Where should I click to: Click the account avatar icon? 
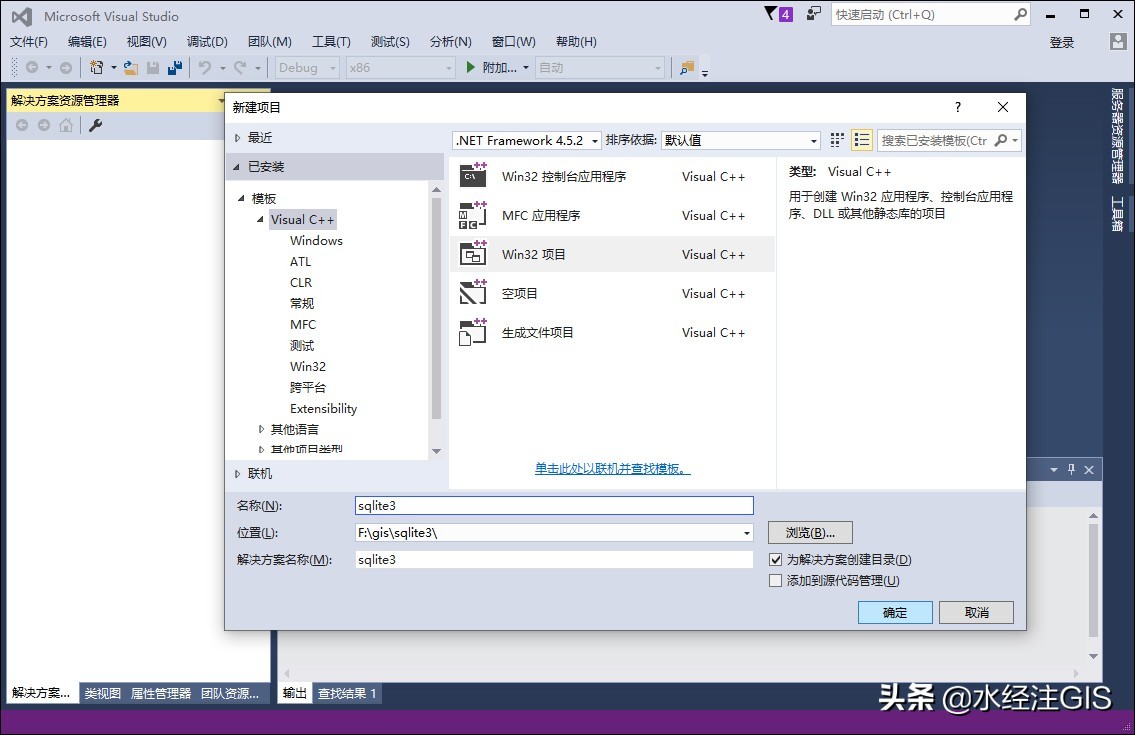pyautogui.click(x=1118, y=42)
